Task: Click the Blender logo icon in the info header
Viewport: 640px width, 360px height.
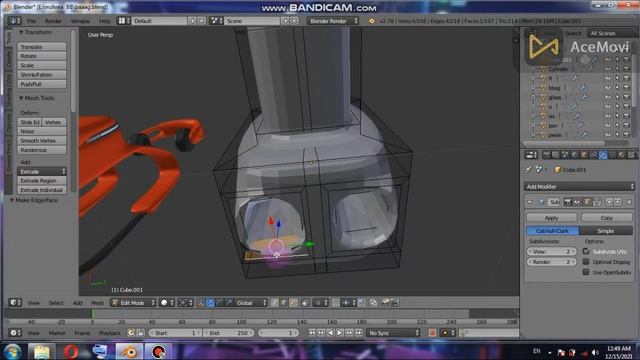Action: (371, 21)
